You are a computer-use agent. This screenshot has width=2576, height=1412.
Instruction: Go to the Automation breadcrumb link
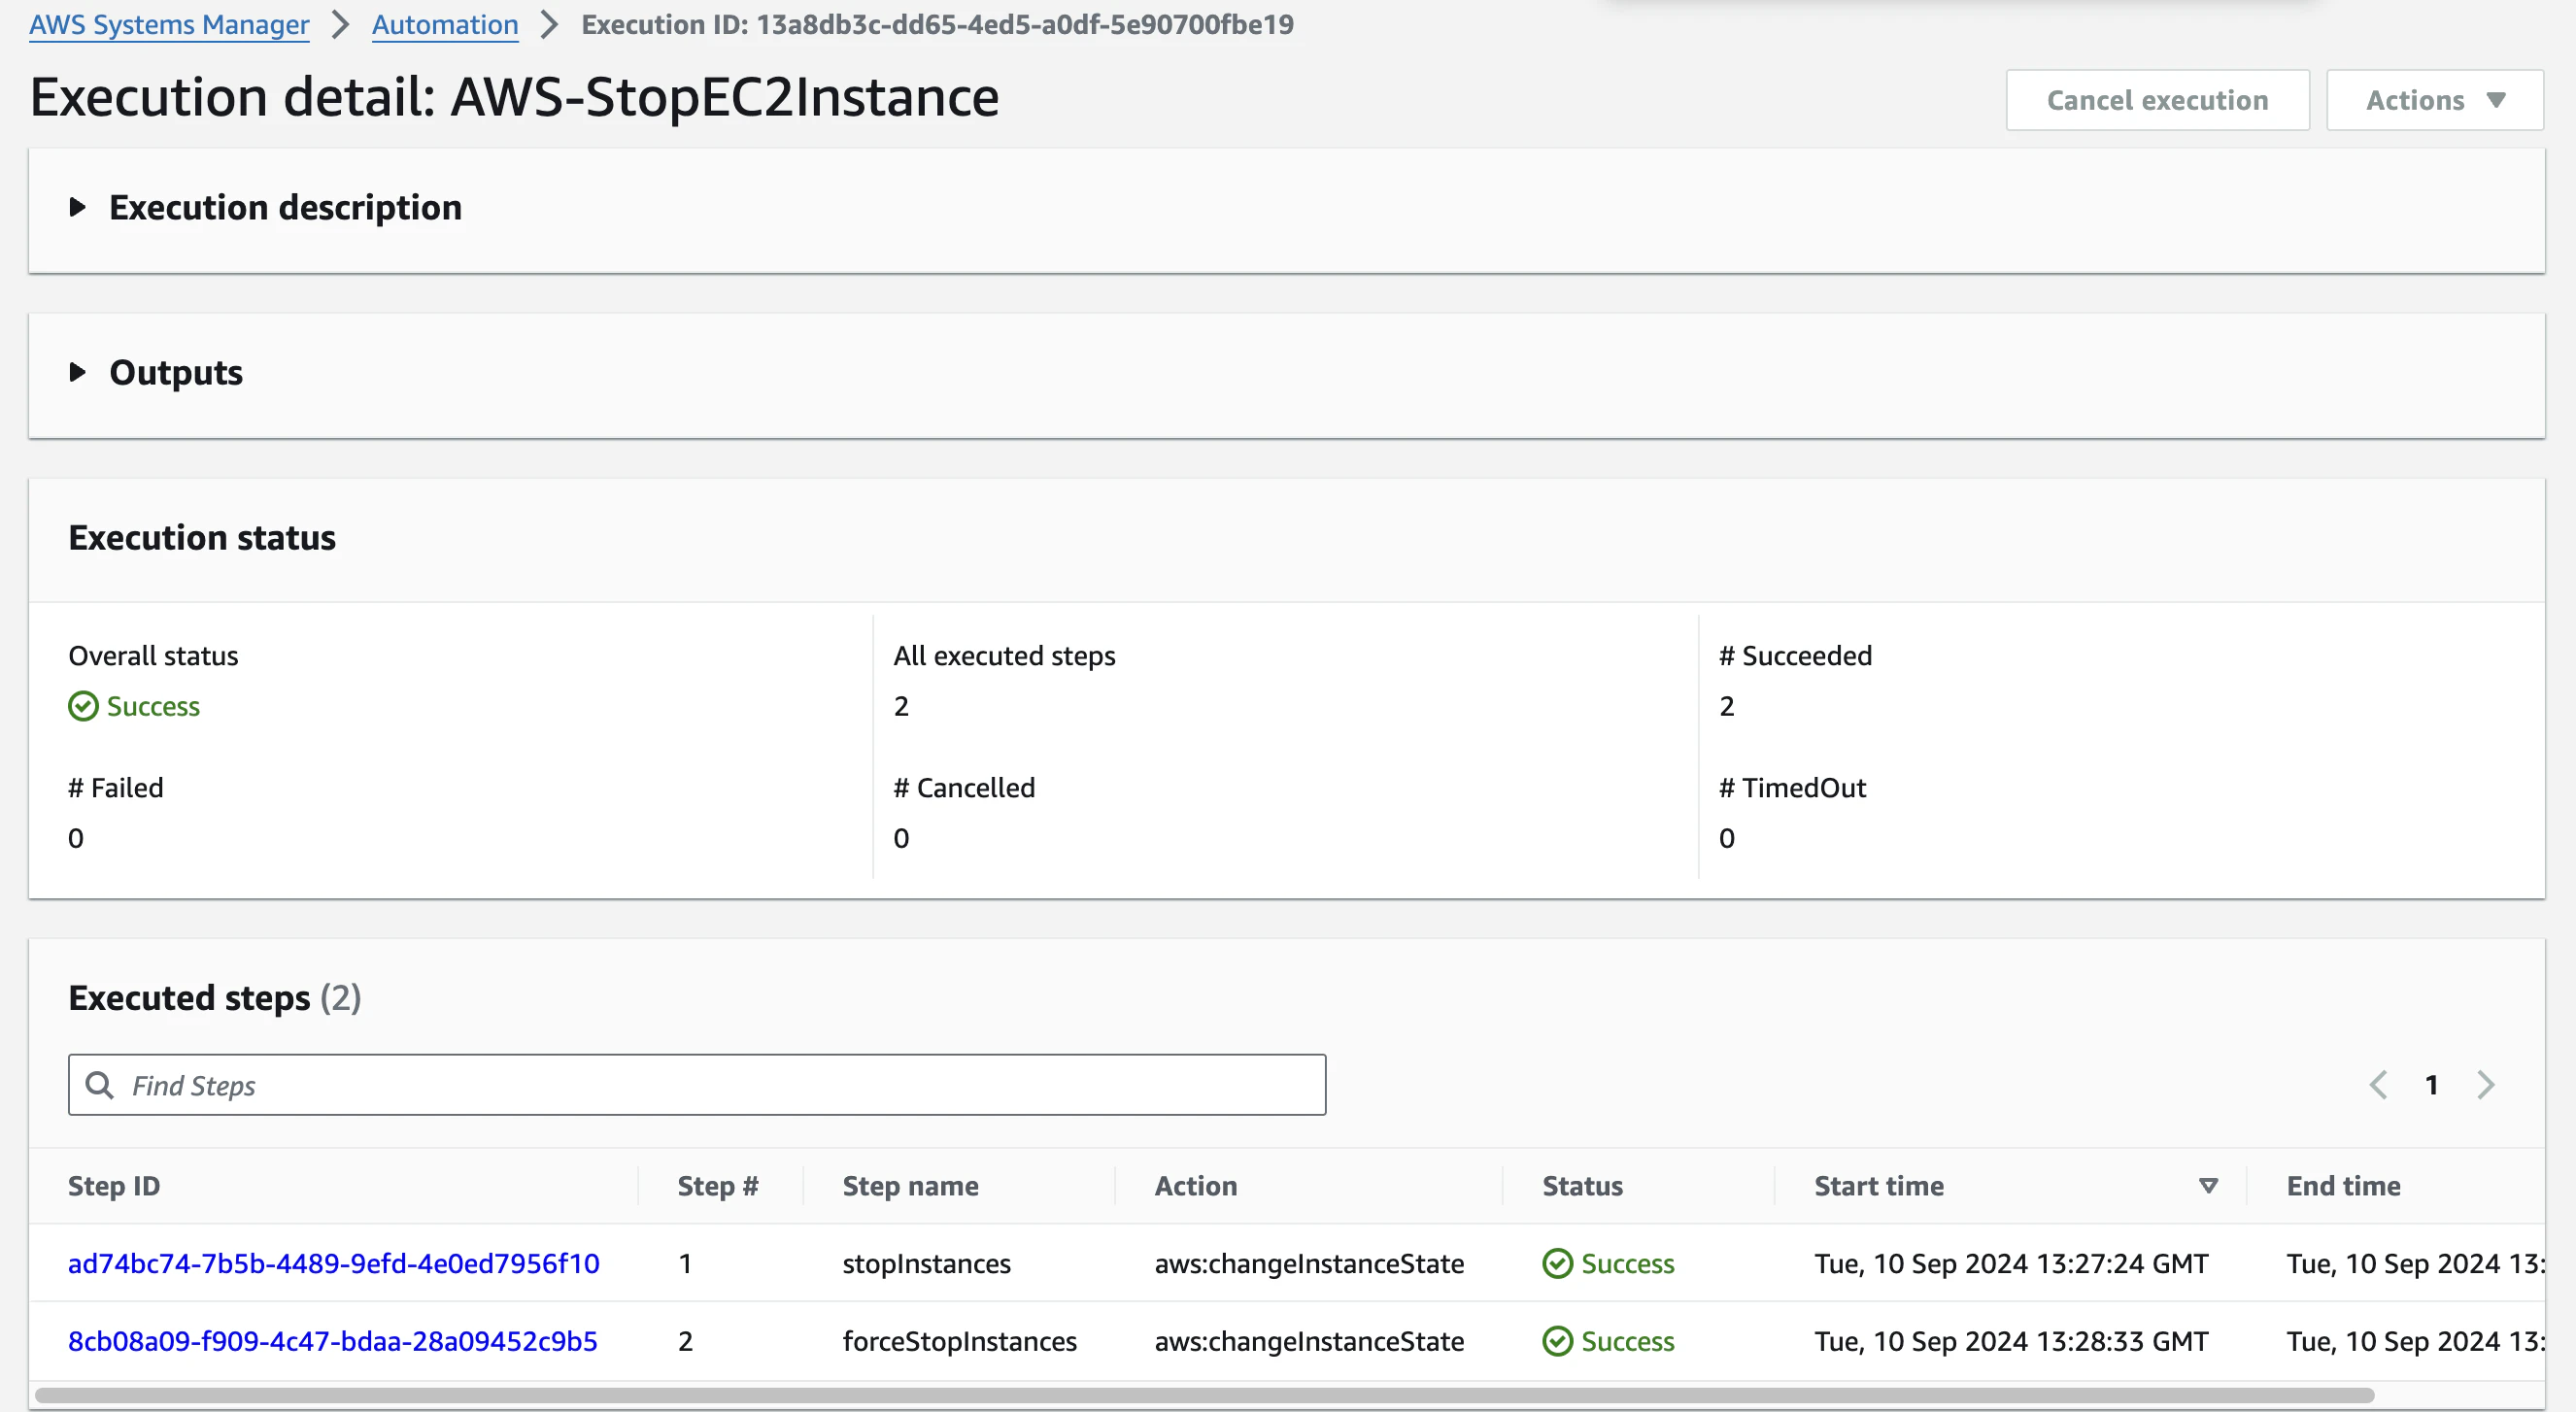(445, 24)
